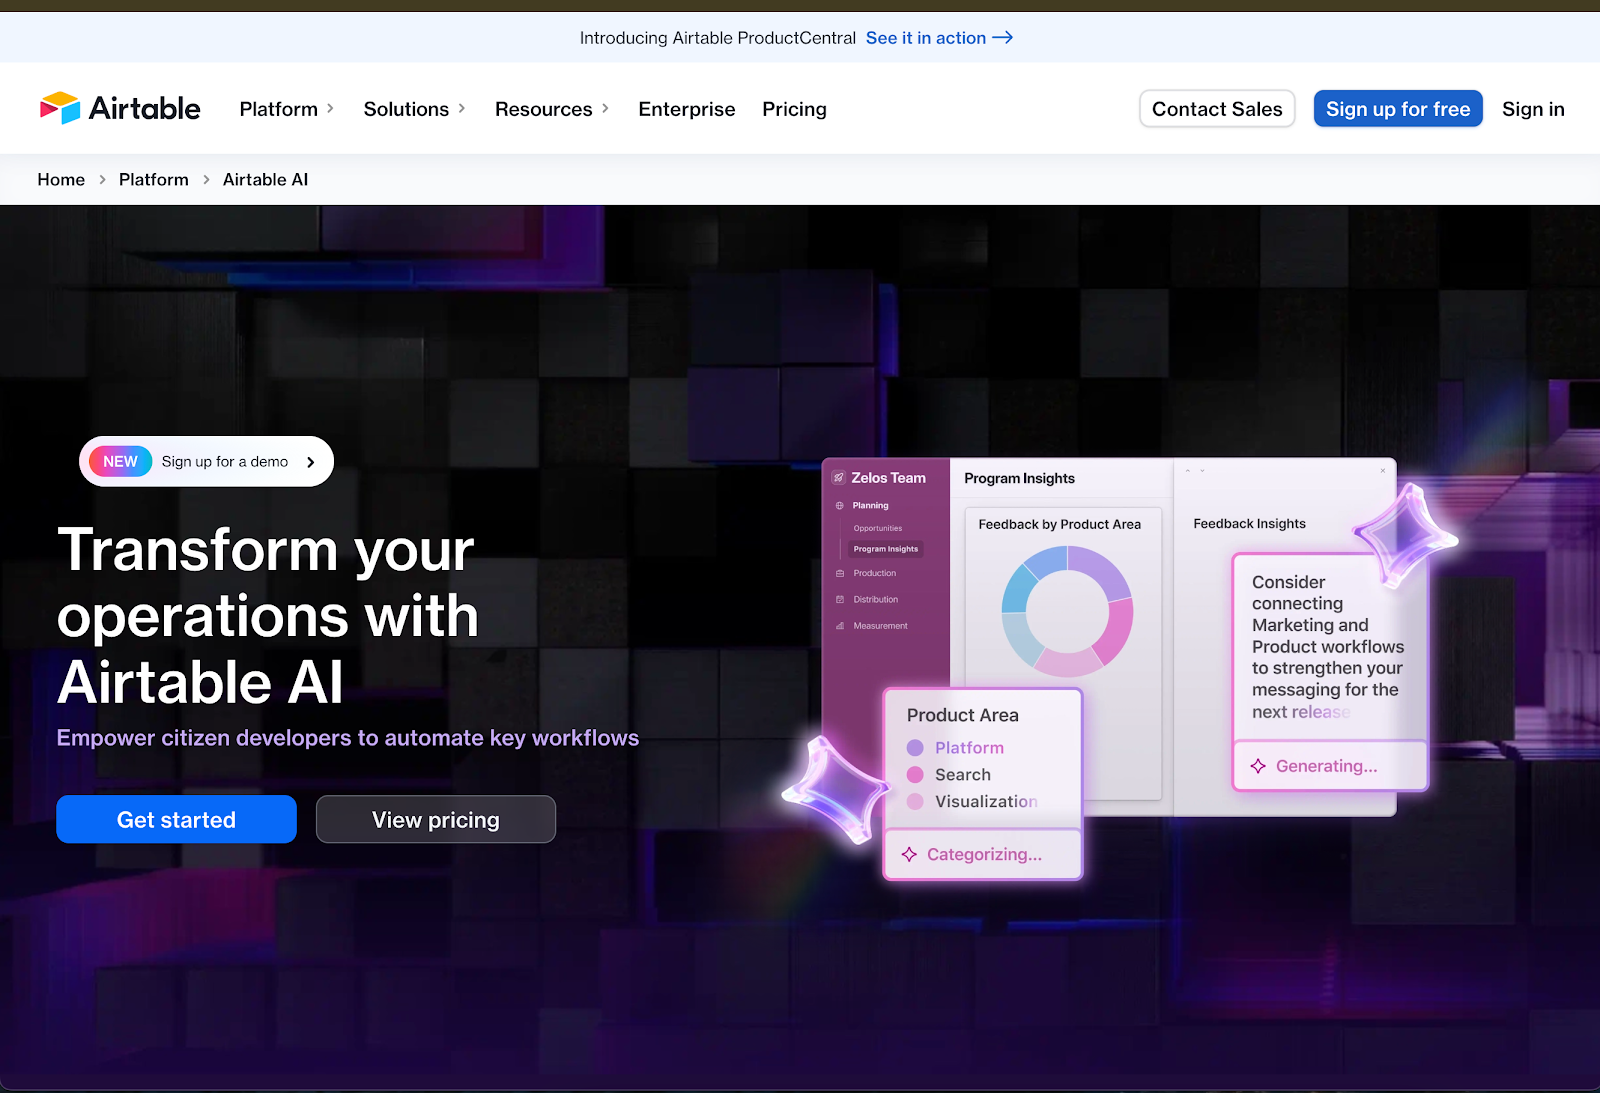The image size is (1600, 1093).
Task: Click the large star graphic near Feedback Insights
Action: (x=1406, y=536)
